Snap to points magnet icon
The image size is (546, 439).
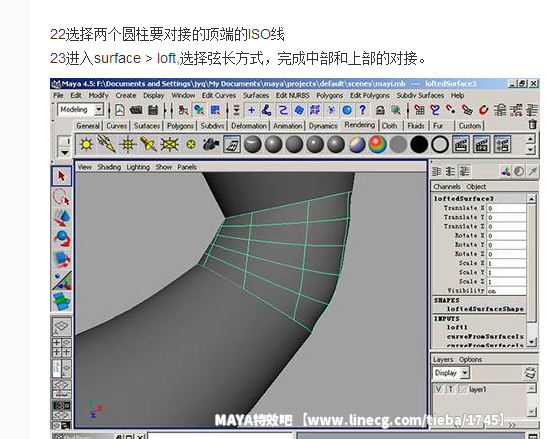tap(451, 110)
